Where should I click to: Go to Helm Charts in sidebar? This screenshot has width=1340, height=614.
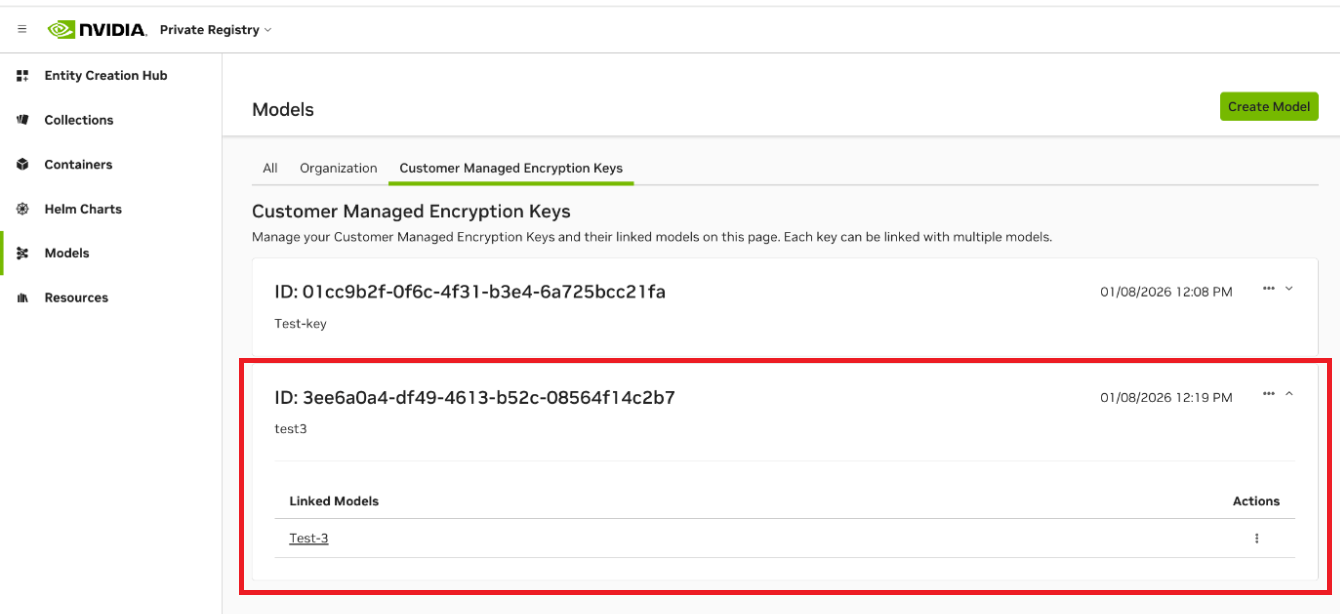click(83, 209)
